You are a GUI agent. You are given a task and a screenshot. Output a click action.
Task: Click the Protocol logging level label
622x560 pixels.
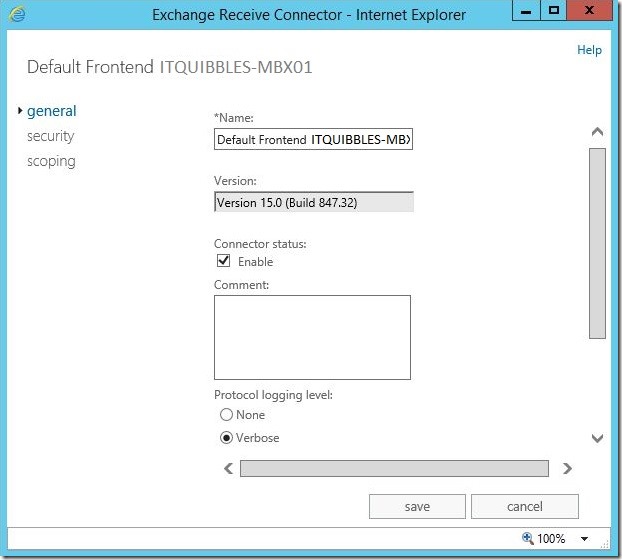[x=273, y=395]
